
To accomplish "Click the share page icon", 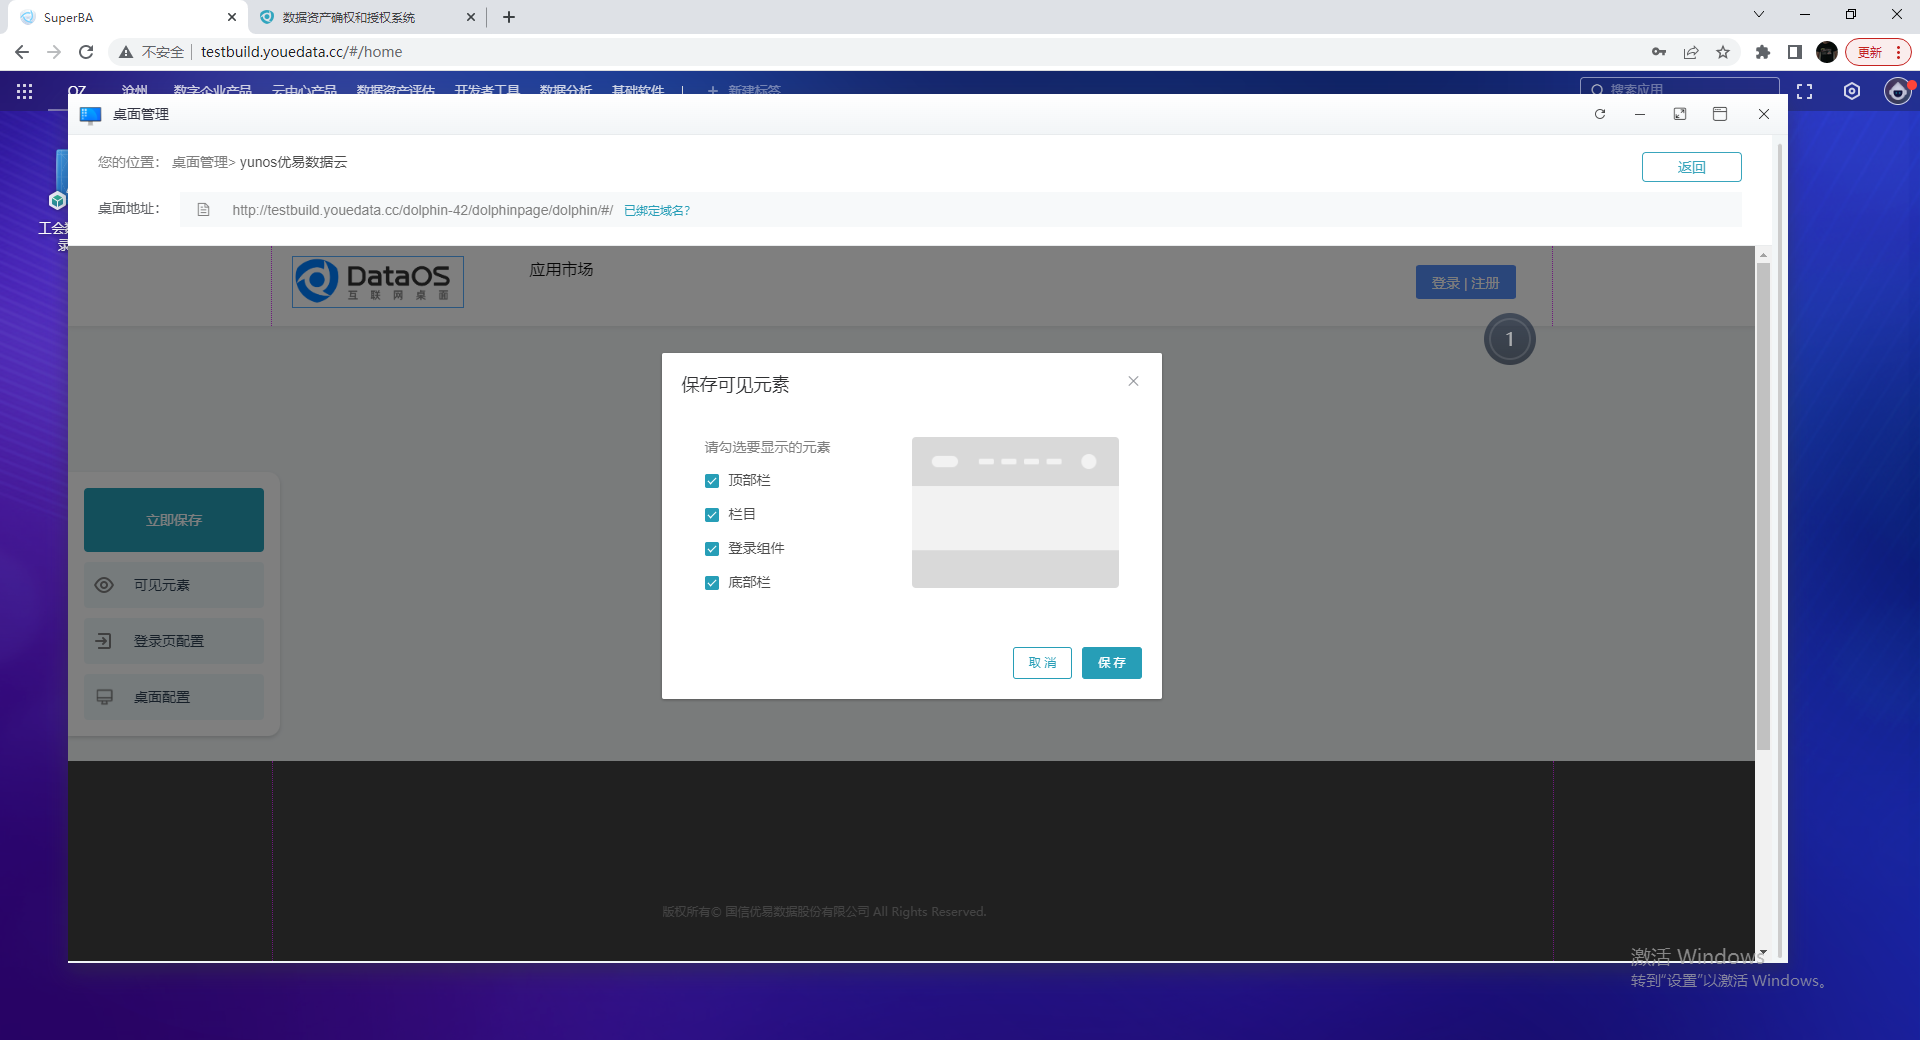I will pyautogui.click(x=1691, y=52).
